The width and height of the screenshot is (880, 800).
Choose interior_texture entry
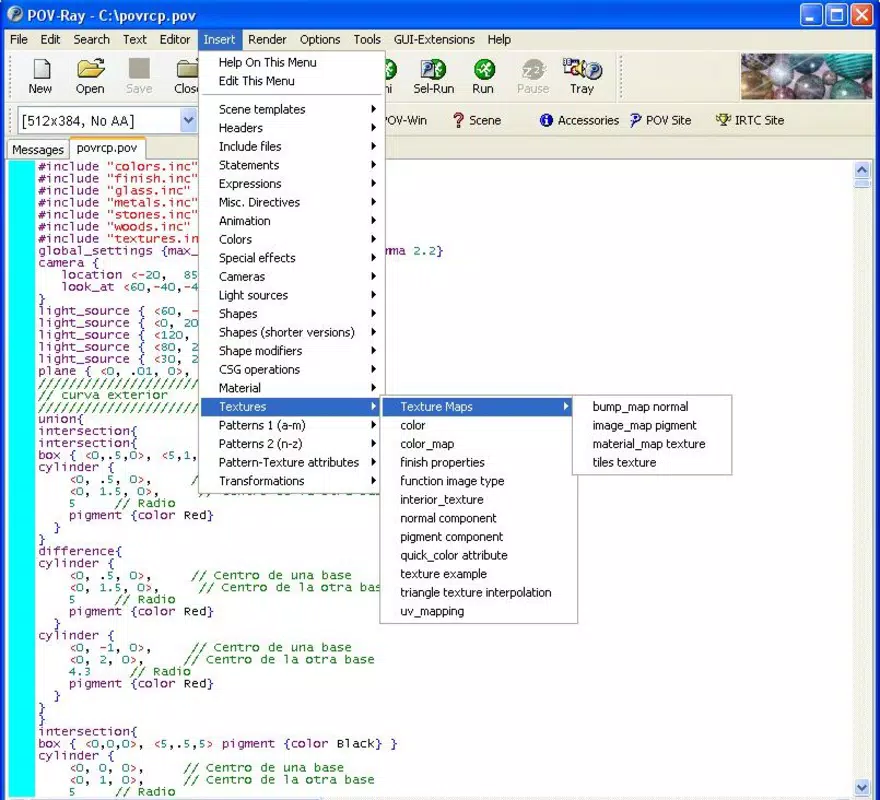coord(478,499)
